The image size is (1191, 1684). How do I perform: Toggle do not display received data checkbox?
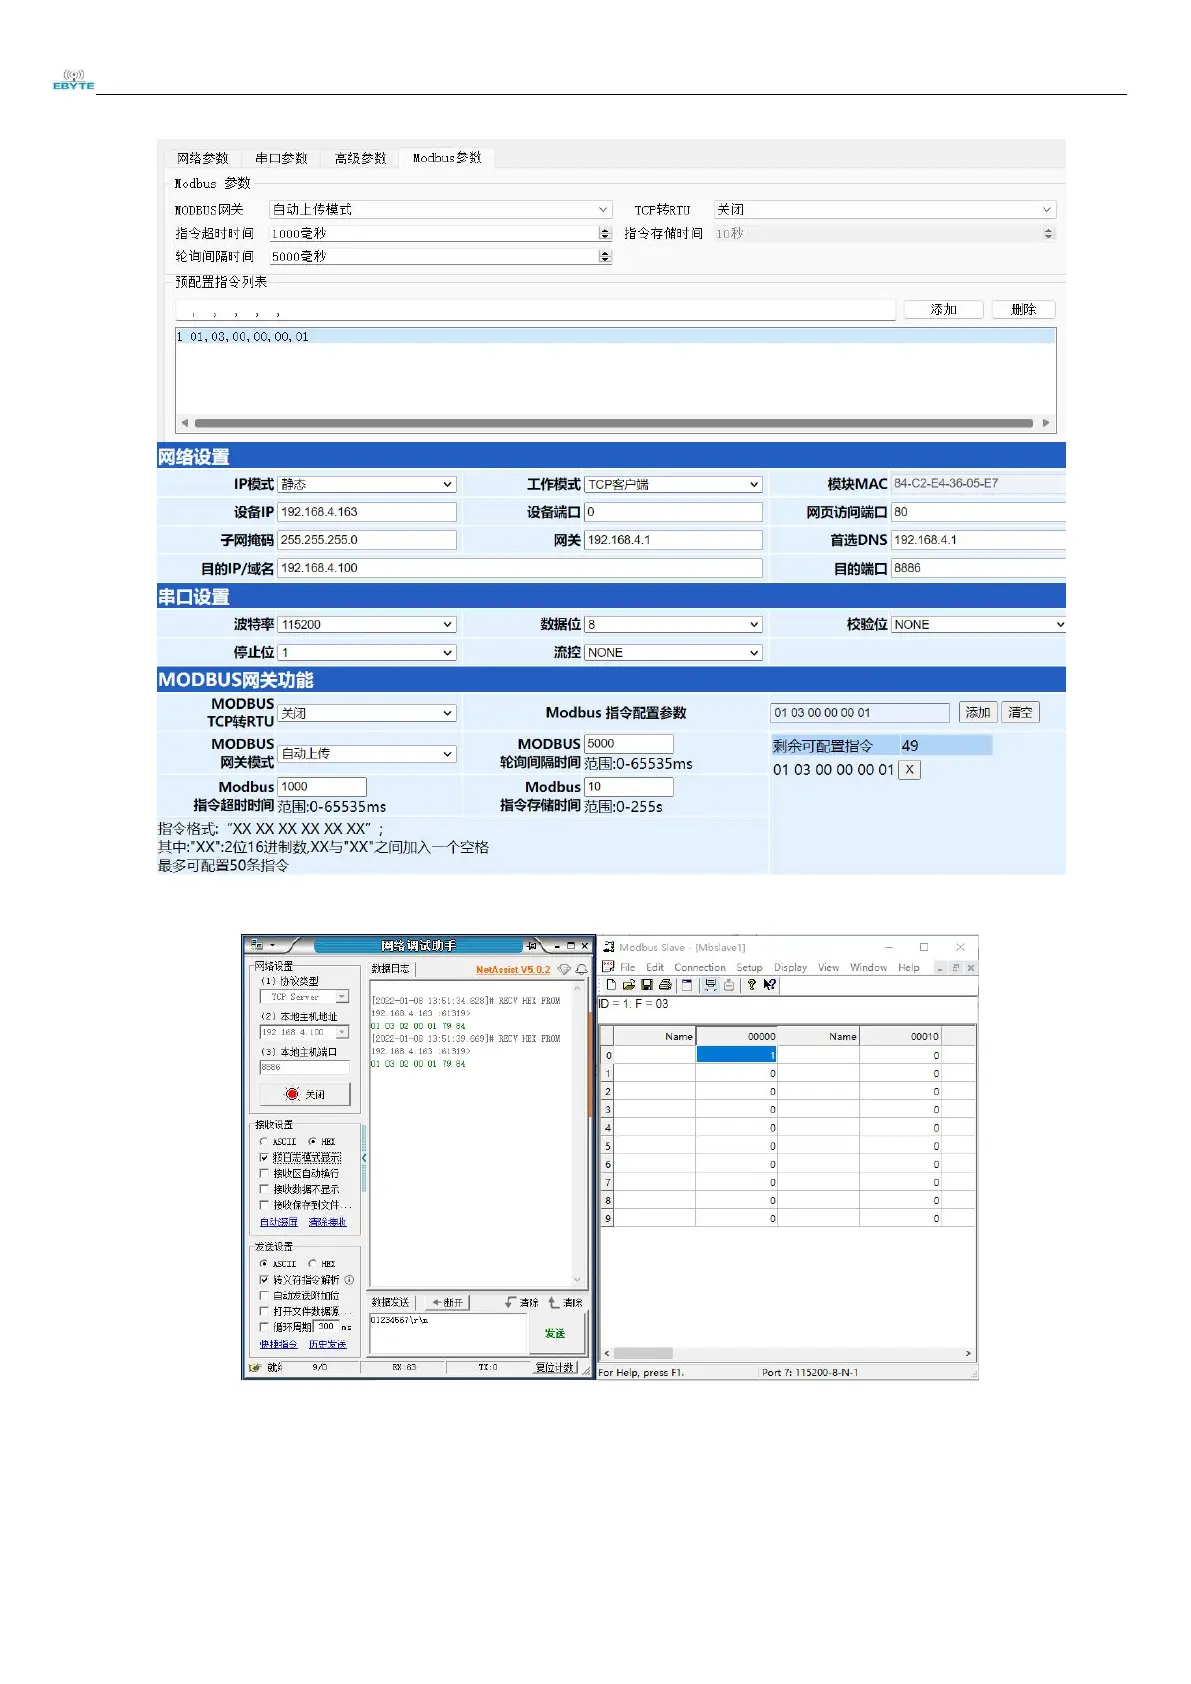click(264, 1189)
